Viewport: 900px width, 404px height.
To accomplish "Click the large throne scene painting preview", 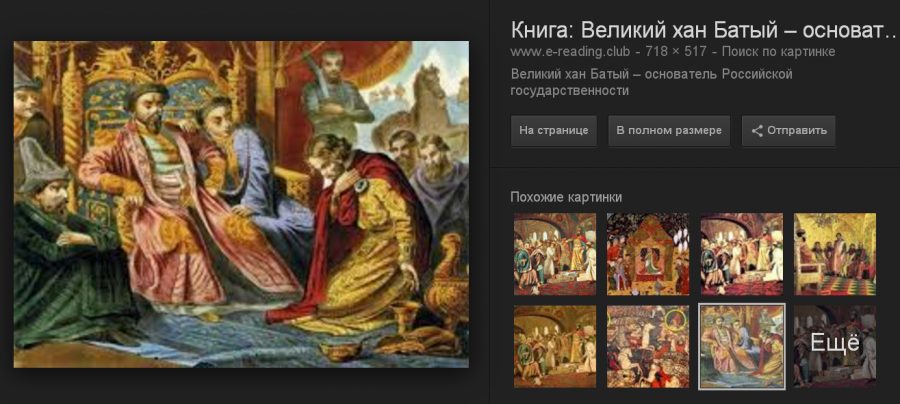I will tap(241, 204).
